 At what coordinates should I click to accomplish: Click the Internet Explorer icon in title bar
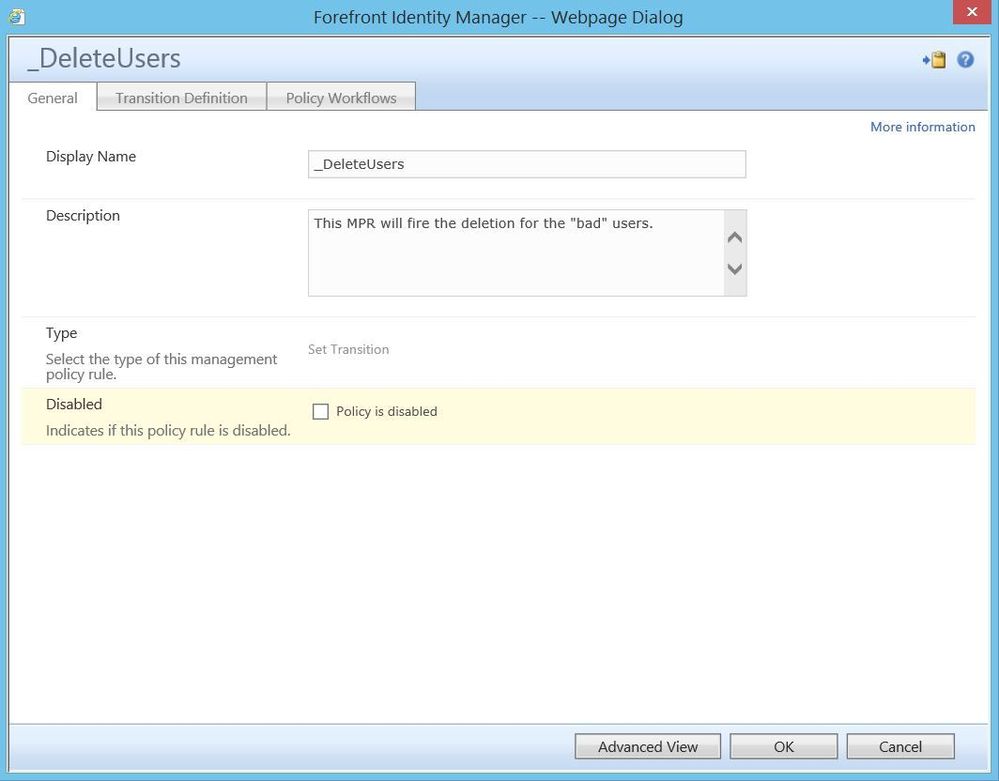click(17, 17)
